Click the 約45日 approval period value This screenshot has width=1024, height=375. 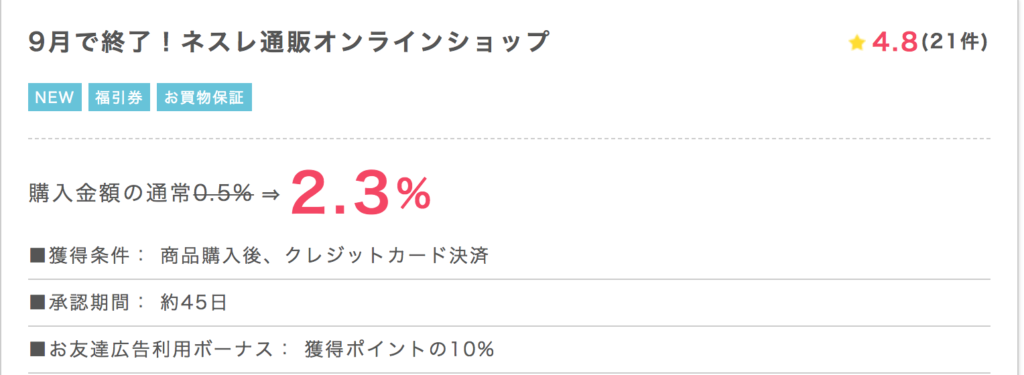(193, 302)
